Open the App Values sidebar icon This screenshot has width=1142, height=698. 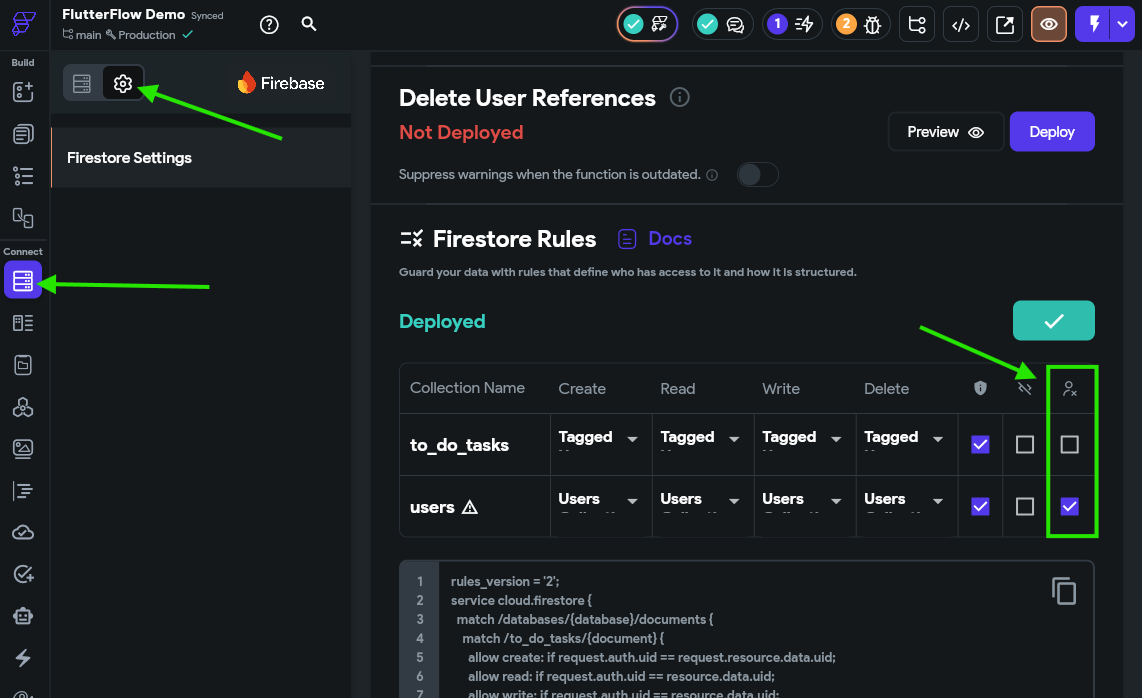click(23, 365)
